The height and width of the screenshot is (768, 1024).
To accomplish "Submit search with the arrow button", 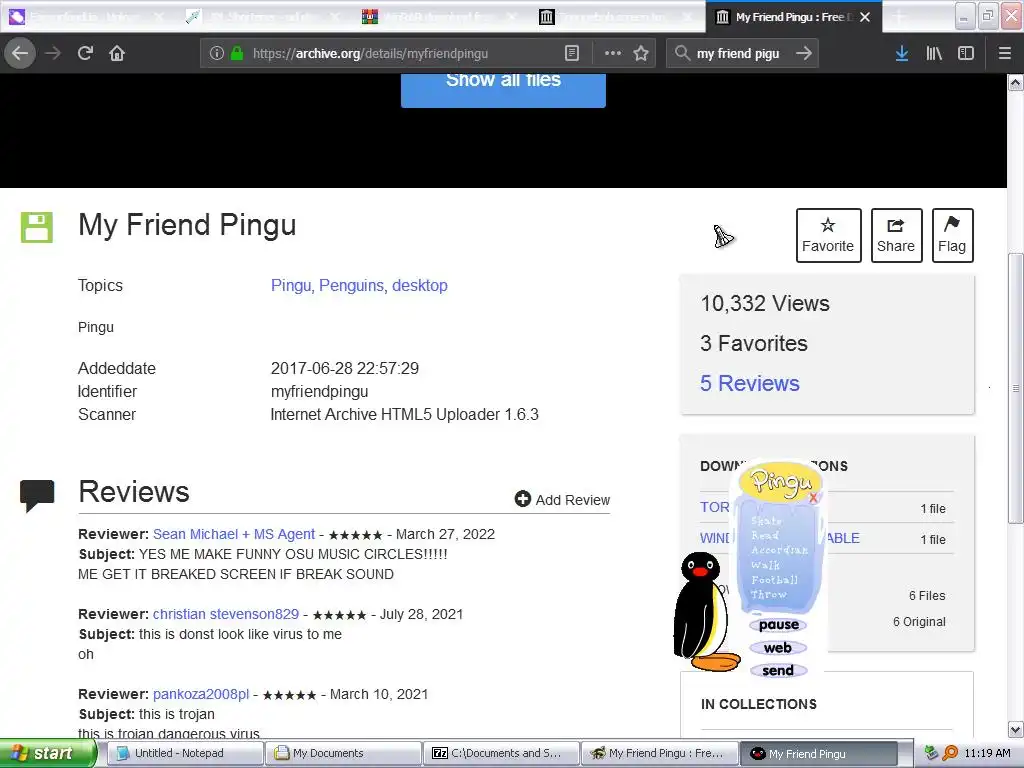I will 804,53.
